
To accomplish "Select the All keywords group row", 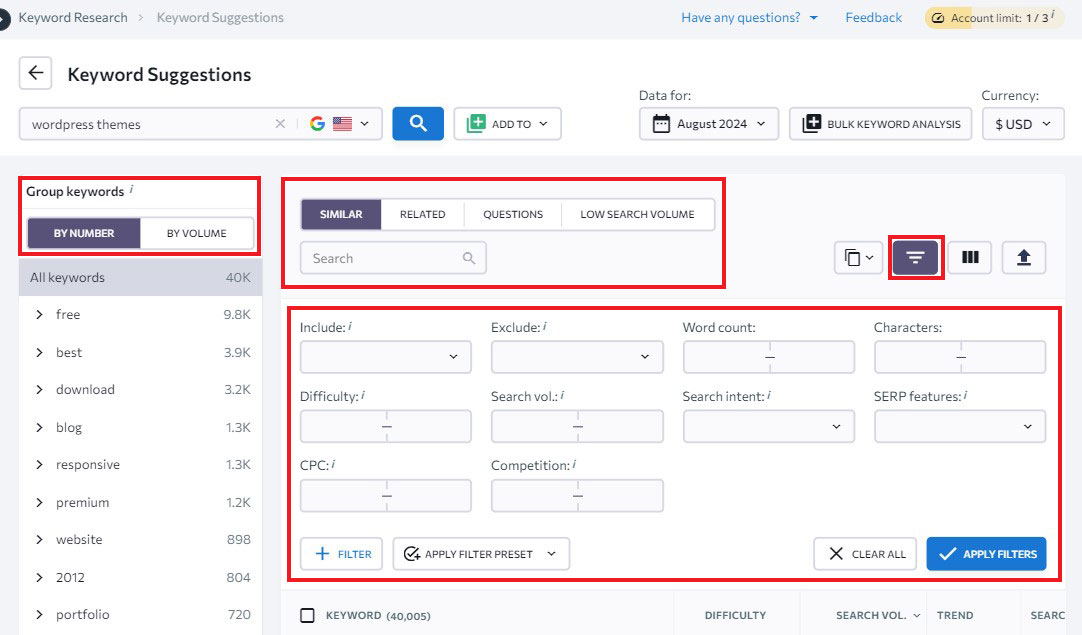I will 140,277.
